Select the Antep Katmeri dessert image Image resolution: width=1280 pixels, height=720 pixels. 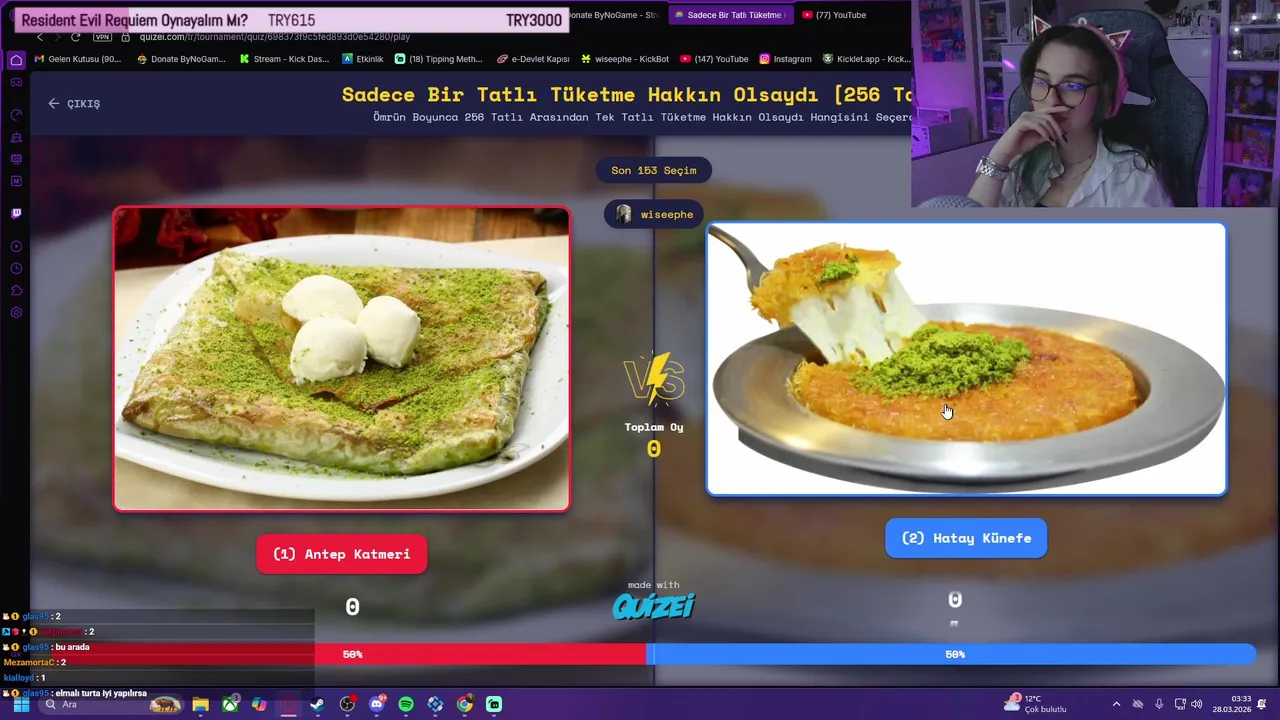click(x=342, y=359)
